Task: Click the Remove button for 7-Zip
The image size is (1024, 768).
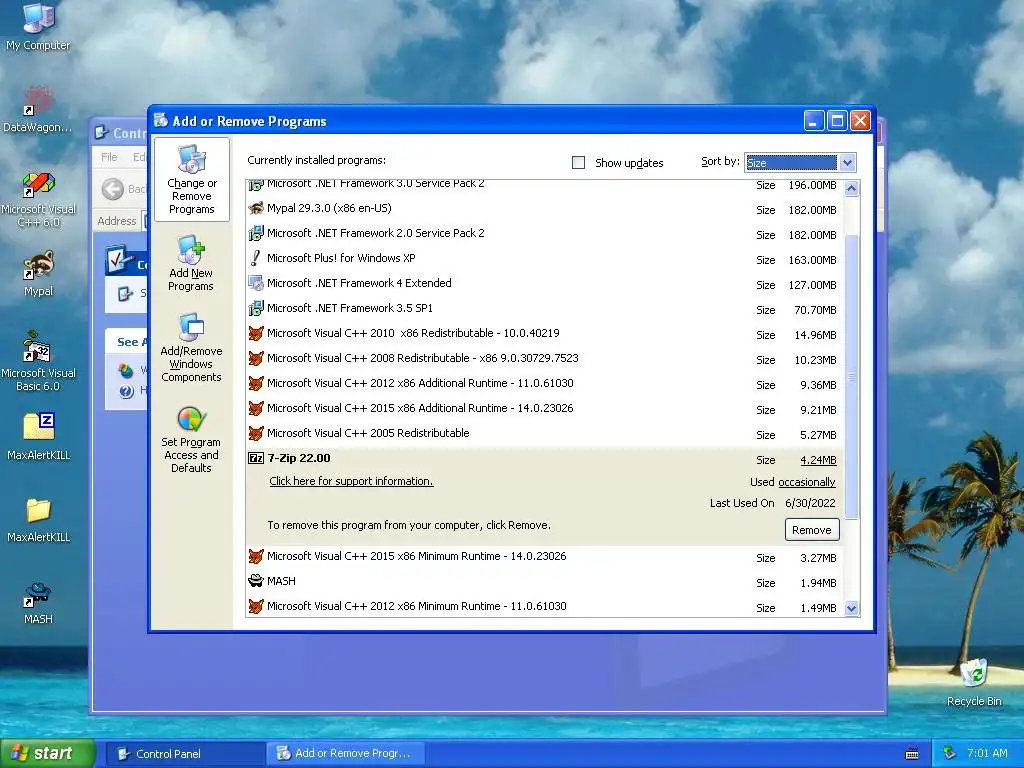Action: pos(812,530)
